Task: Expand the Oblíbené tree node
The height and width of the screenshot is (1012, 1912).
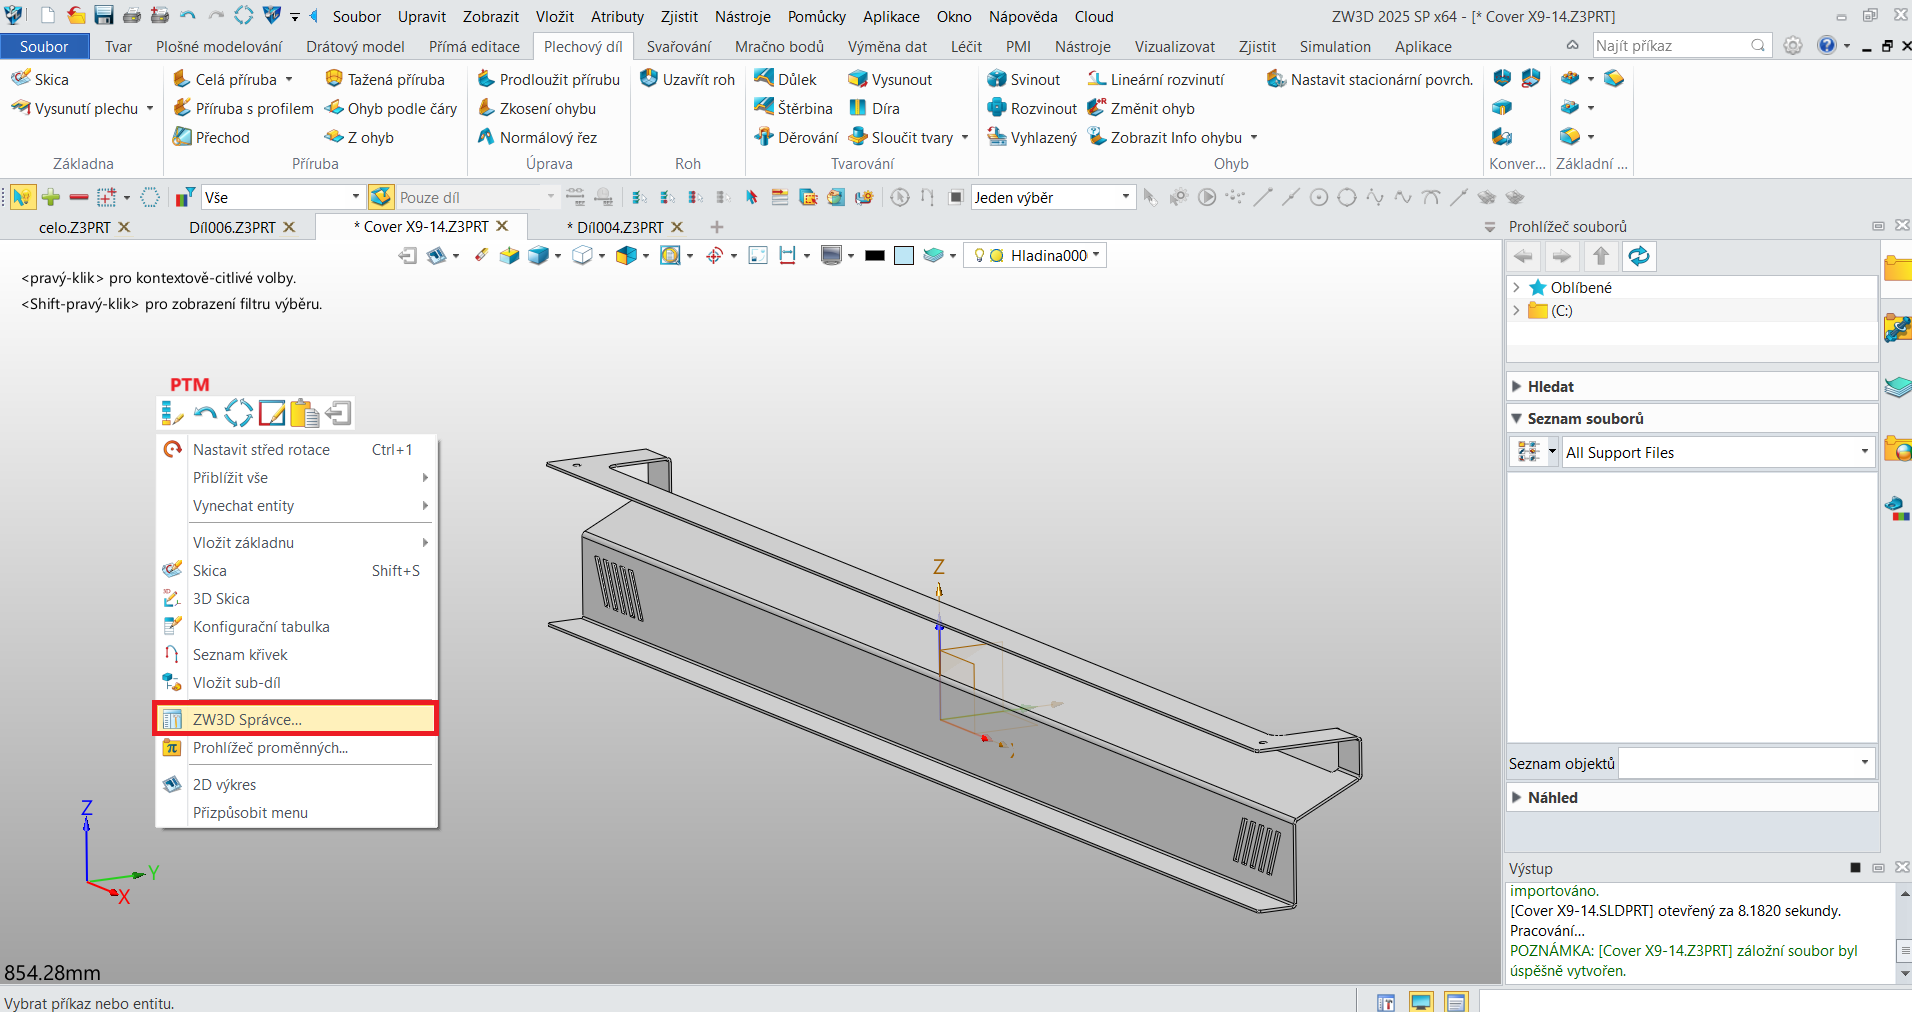Action: click(1516, 288)
